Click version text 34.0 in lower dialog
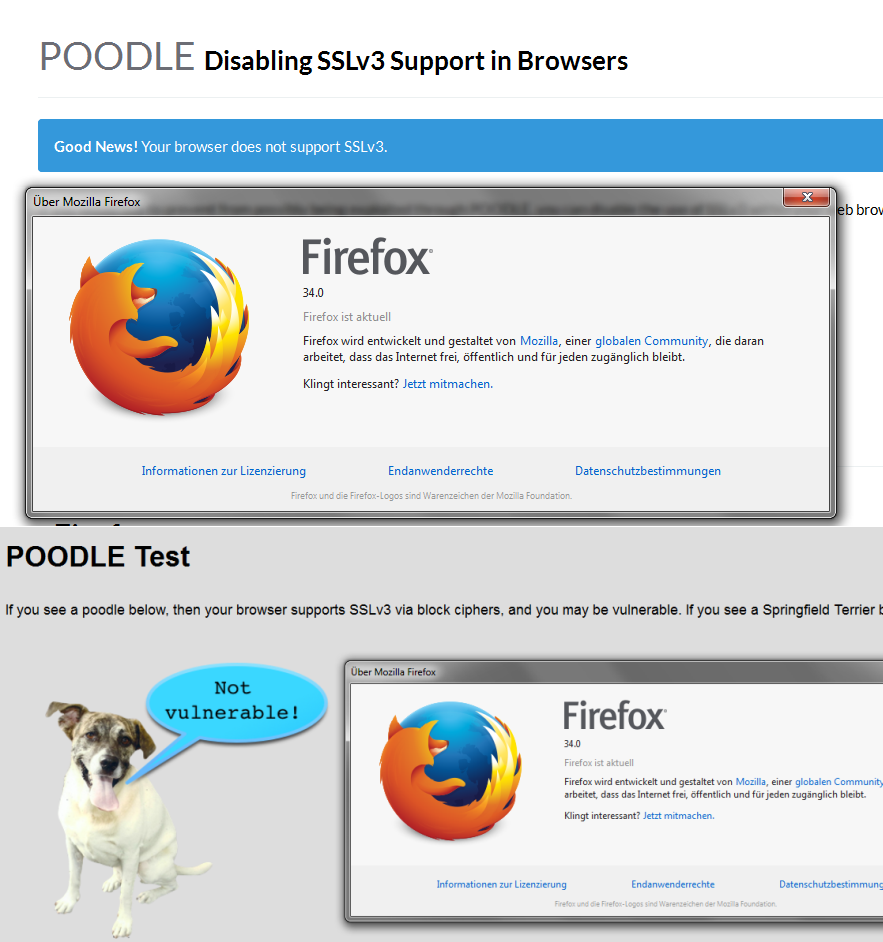This screenshot has height=942, width=883. [572, 744]
